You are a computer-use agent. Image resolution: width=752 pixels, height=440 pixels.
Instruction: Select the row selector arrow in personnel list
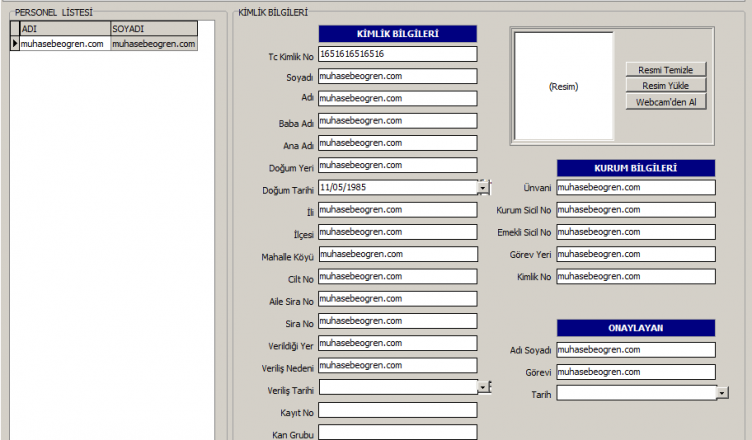[15, 43]
